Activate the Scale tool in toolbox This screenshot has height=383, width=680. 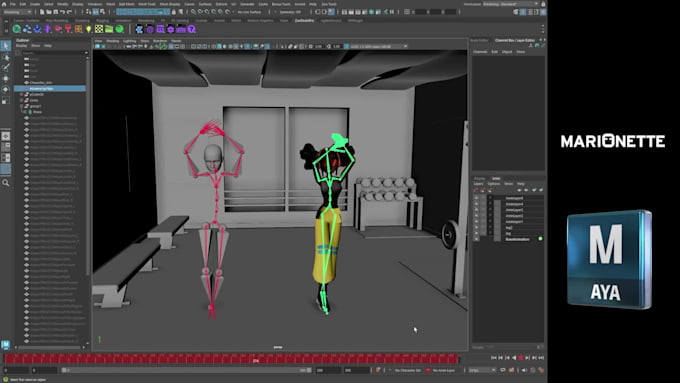[x=6, y=100]
